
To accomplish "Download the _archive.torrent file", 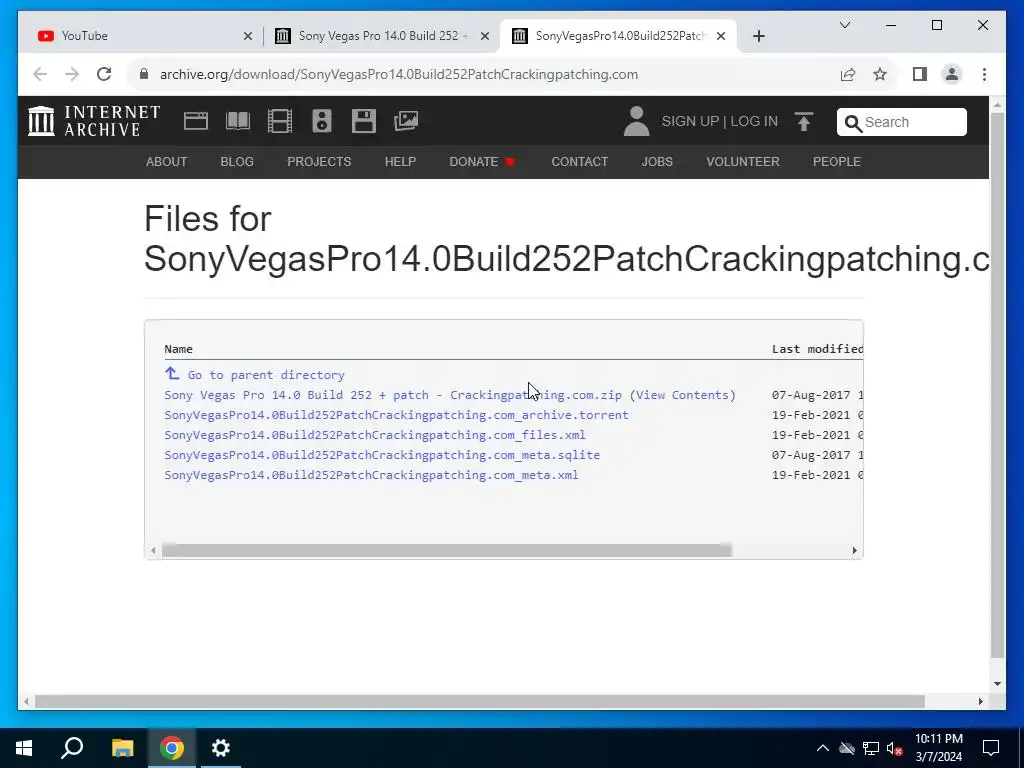I will (396, 415).
